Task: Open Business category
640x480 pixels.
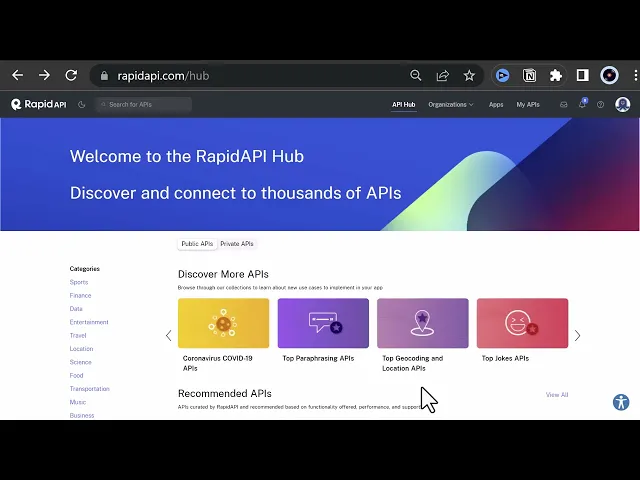Action: (82, 416)
